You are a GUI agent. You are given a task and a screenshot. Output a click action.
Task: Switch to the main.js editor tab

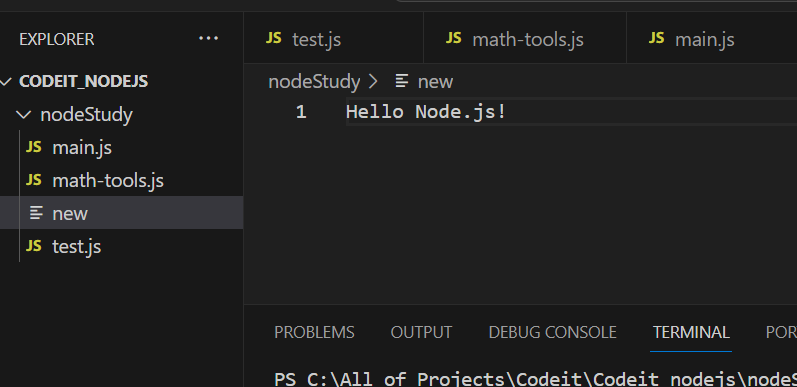[x=712, y=38]
